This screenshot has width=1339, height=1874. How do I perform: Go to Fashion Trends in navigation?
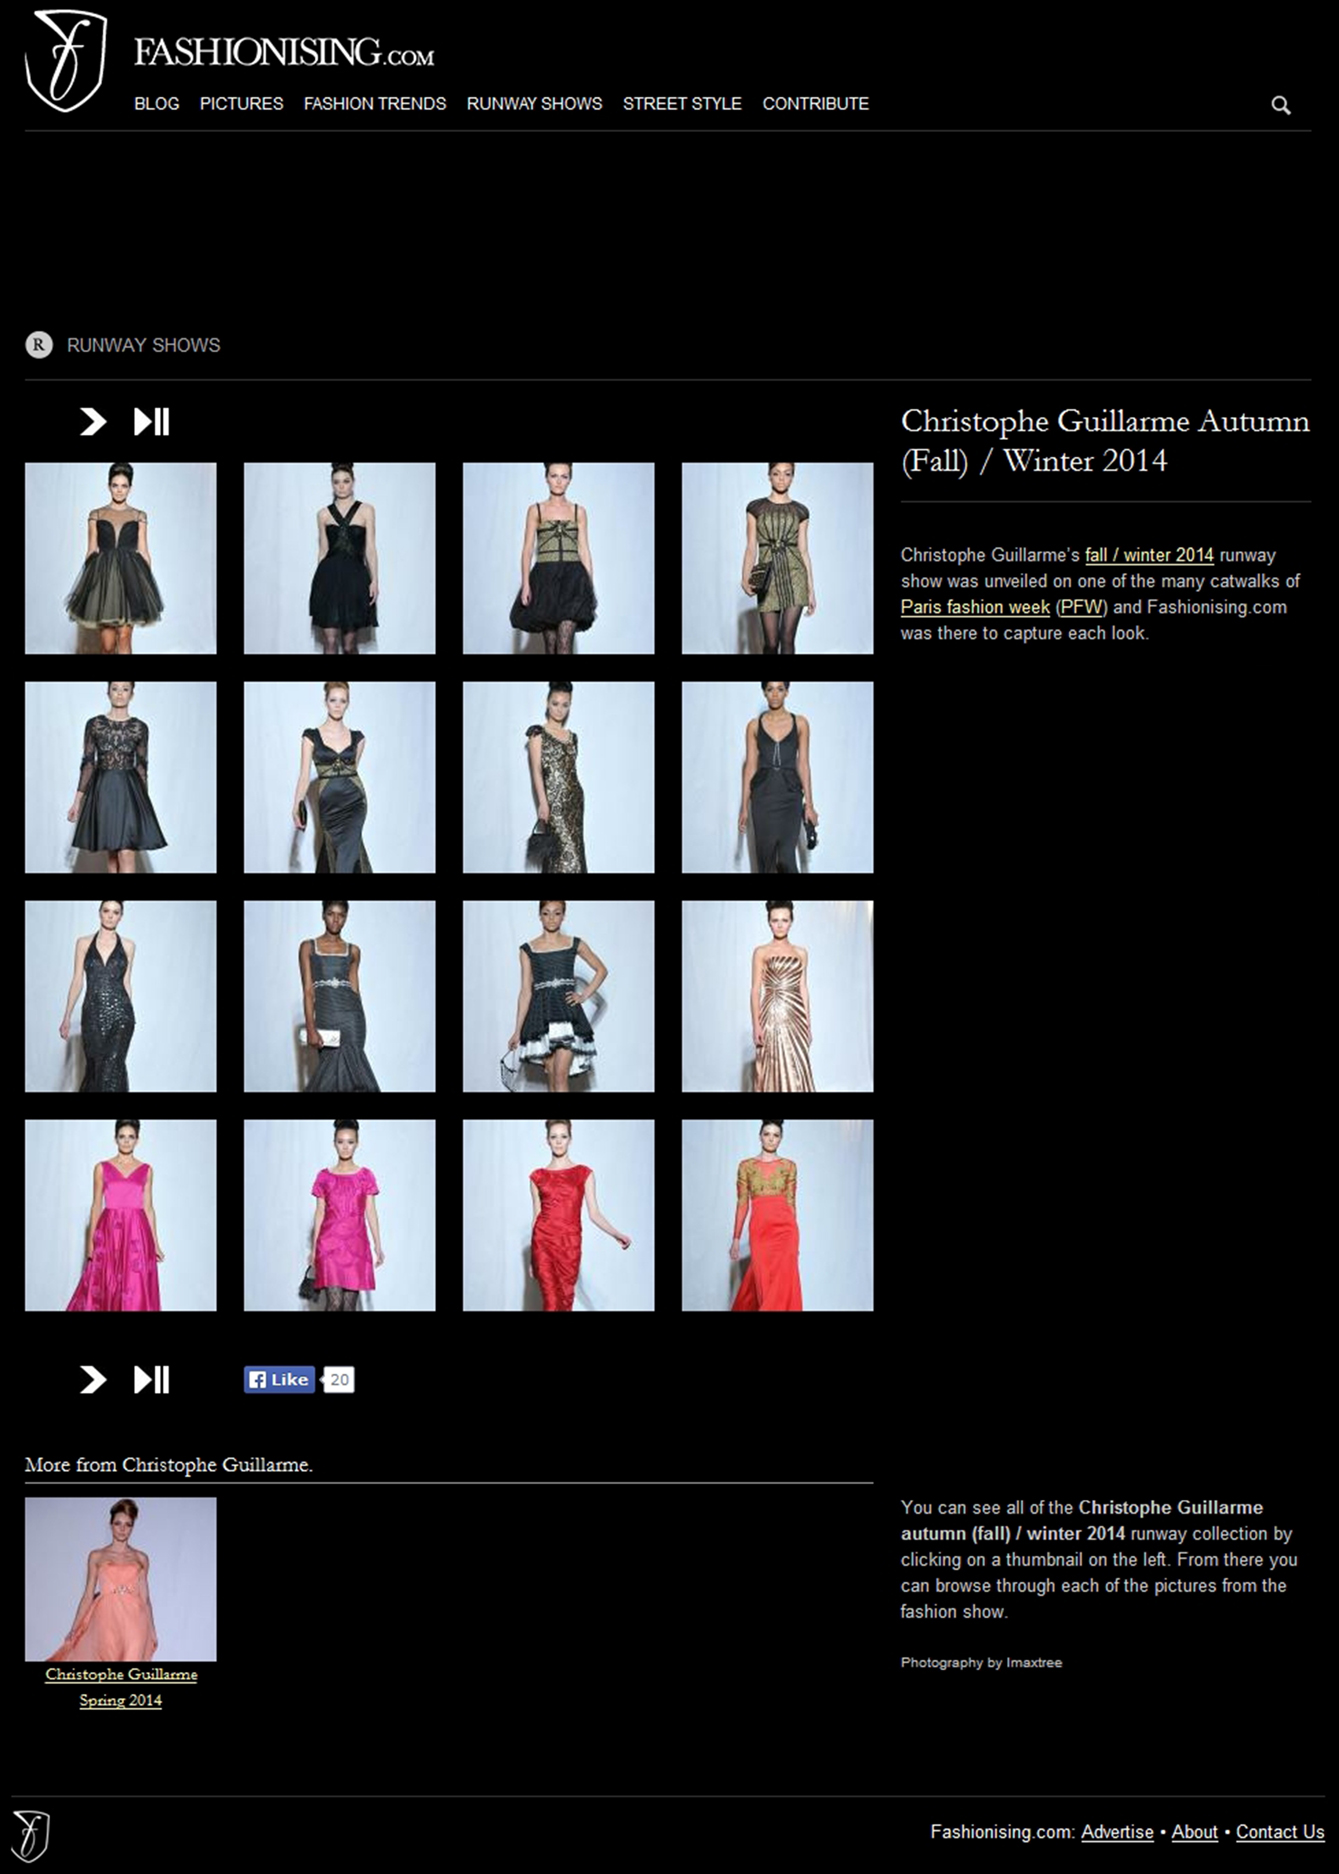375,104
